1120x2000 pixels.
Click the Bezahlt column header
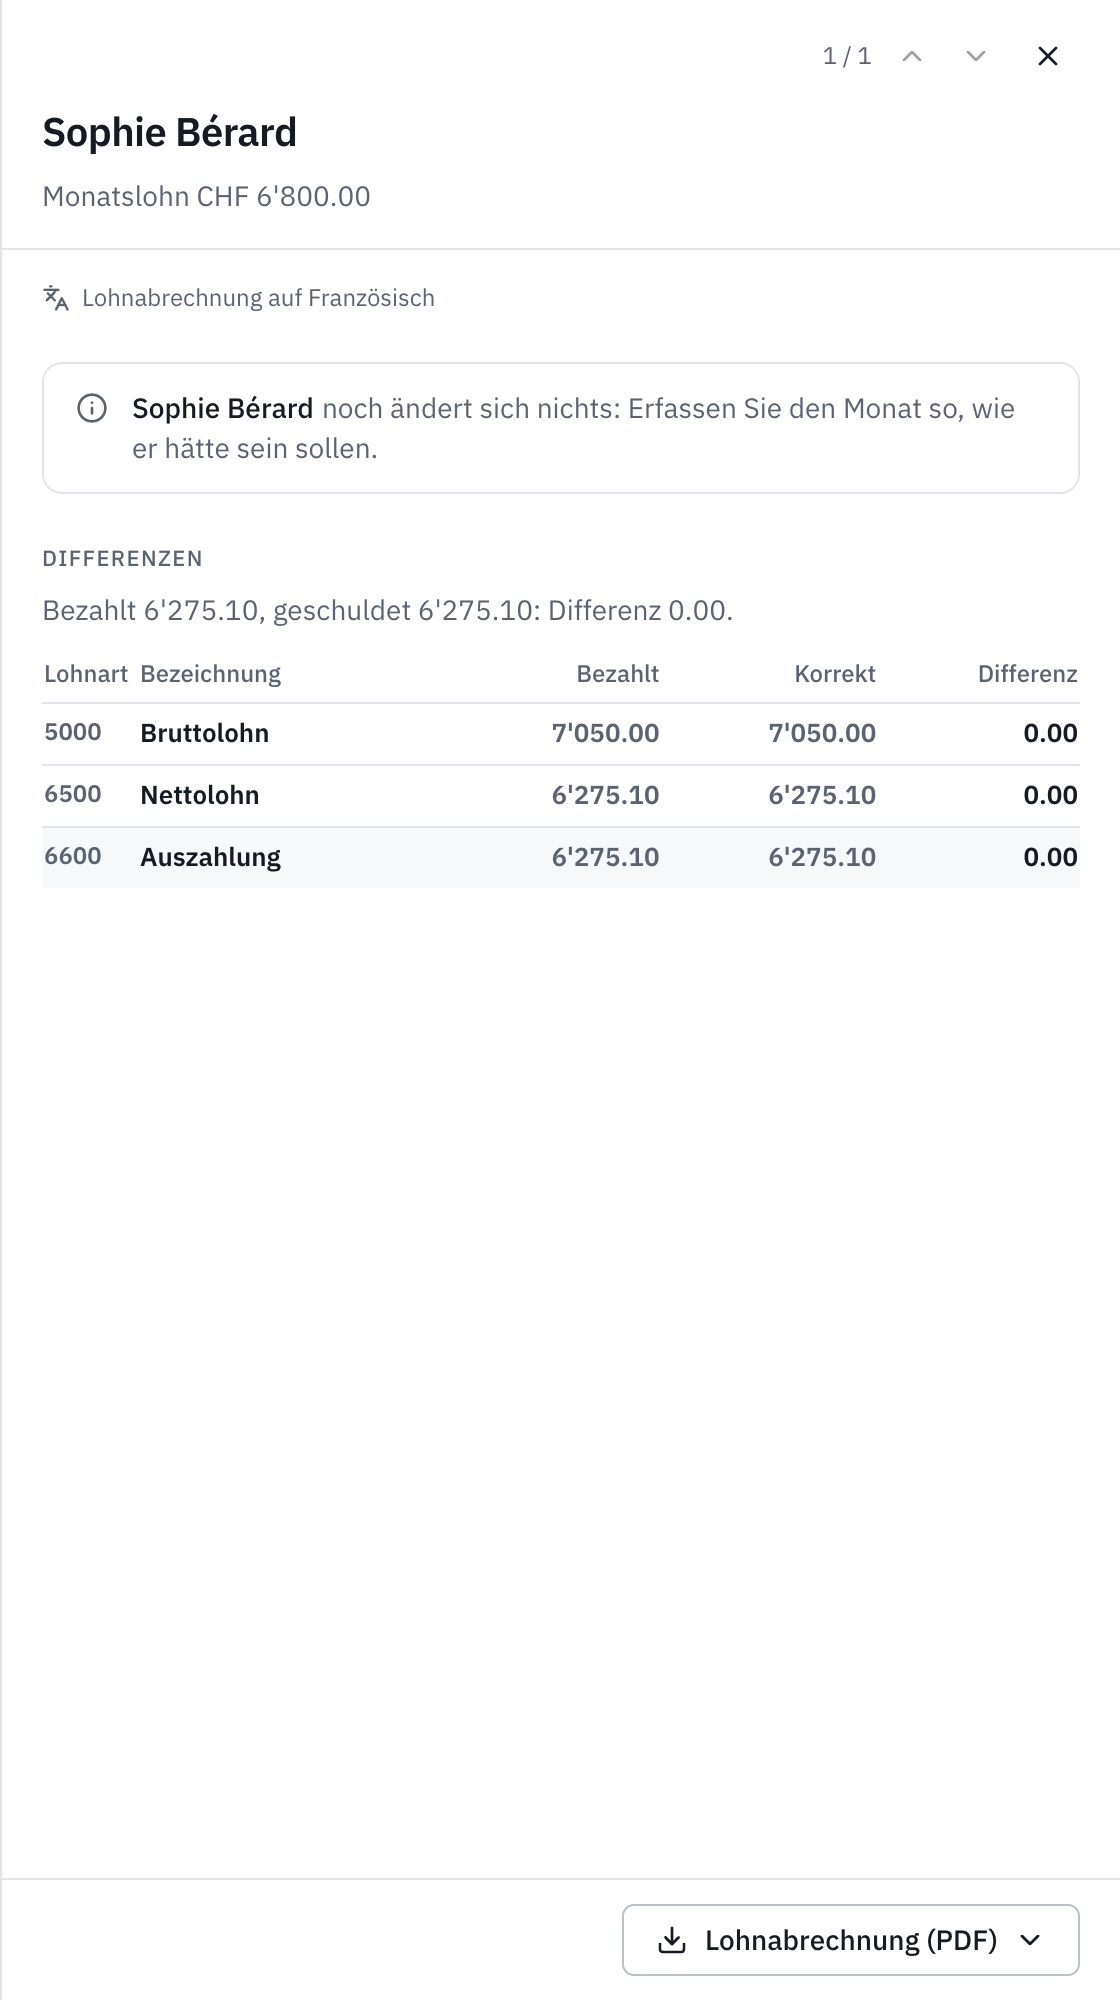pyautogui.click(x=617, y=674)
